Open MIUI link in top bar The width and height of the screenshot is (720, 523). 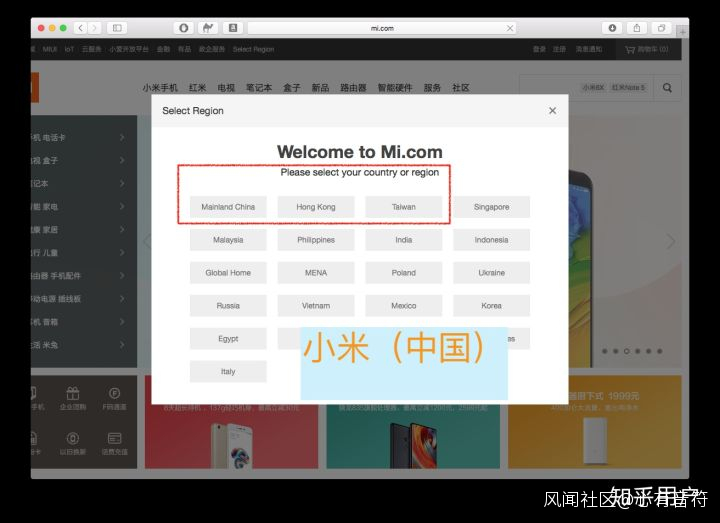(x=50, y=49)
